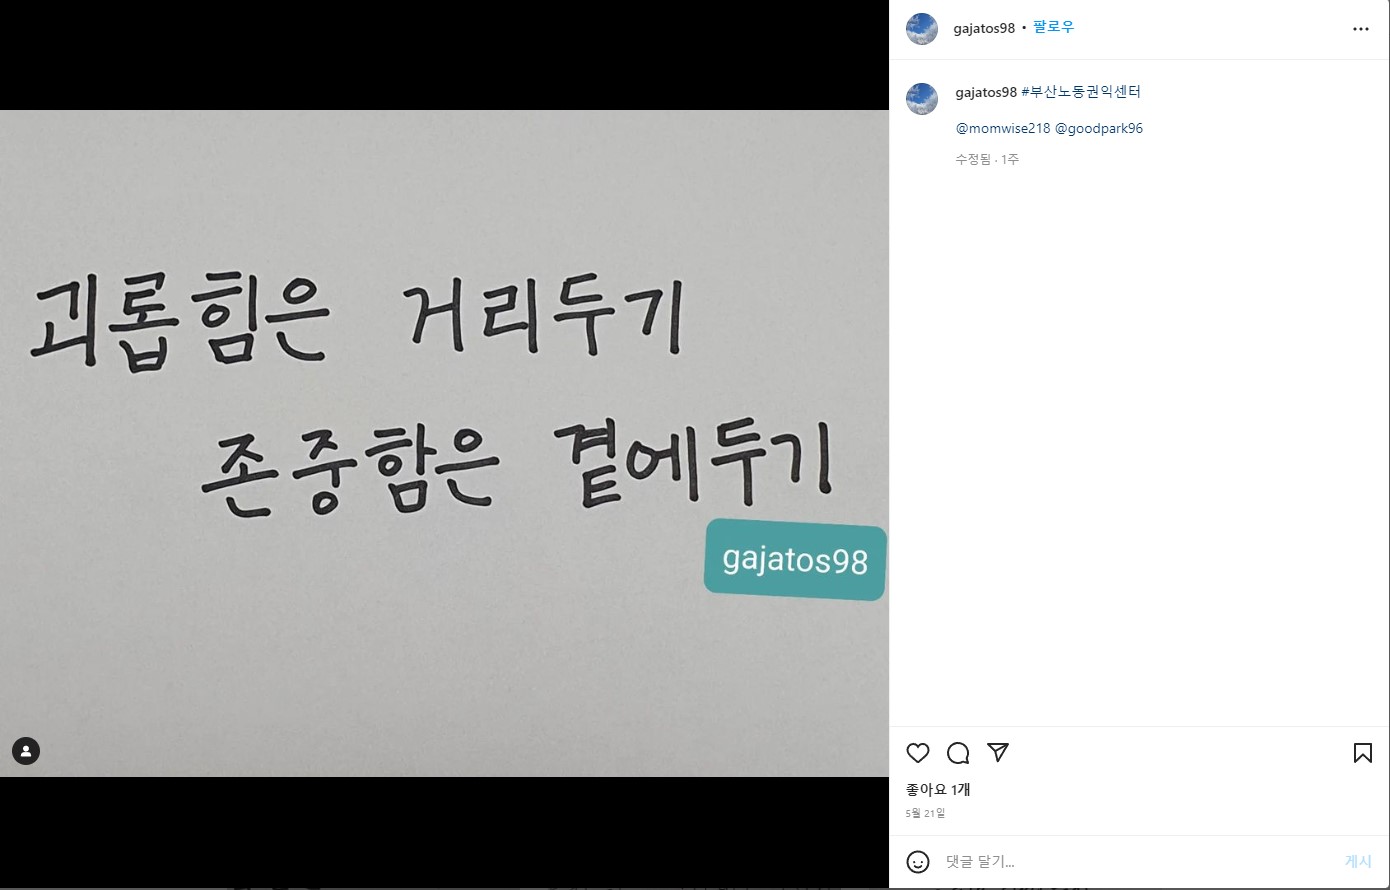This screenshot has height=890, width=1390.
Task: Save the post with the bookmark icon
Action: [1363, 753]
